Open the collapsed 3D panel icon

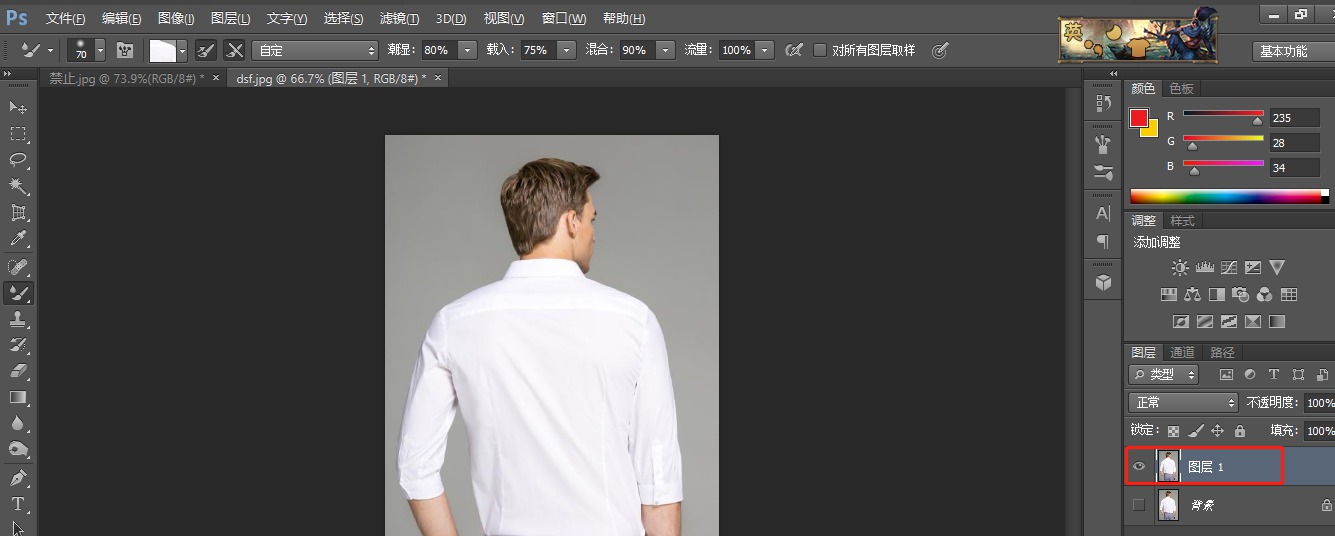click(1104, 283)
